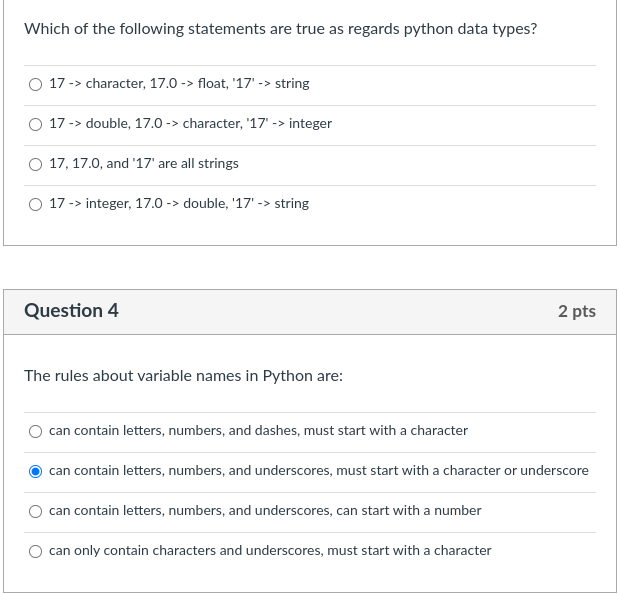Screen dimensions: 619x594
Task: Click answer text '17 -> character, 17.0 -> float, '17' -> string'
Action: pyautogui.click(x=179, y=83)
